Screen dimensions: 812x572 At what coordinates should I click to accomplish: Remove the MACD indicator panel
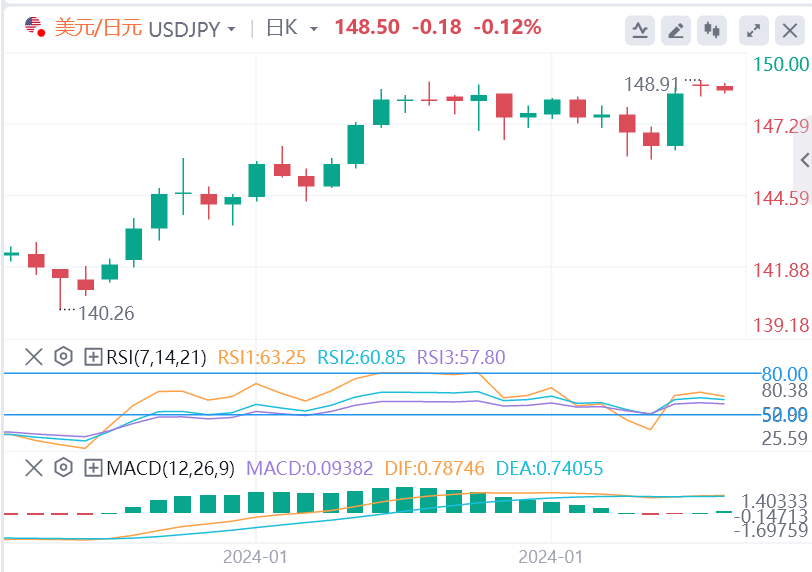[x=34, y=467]
